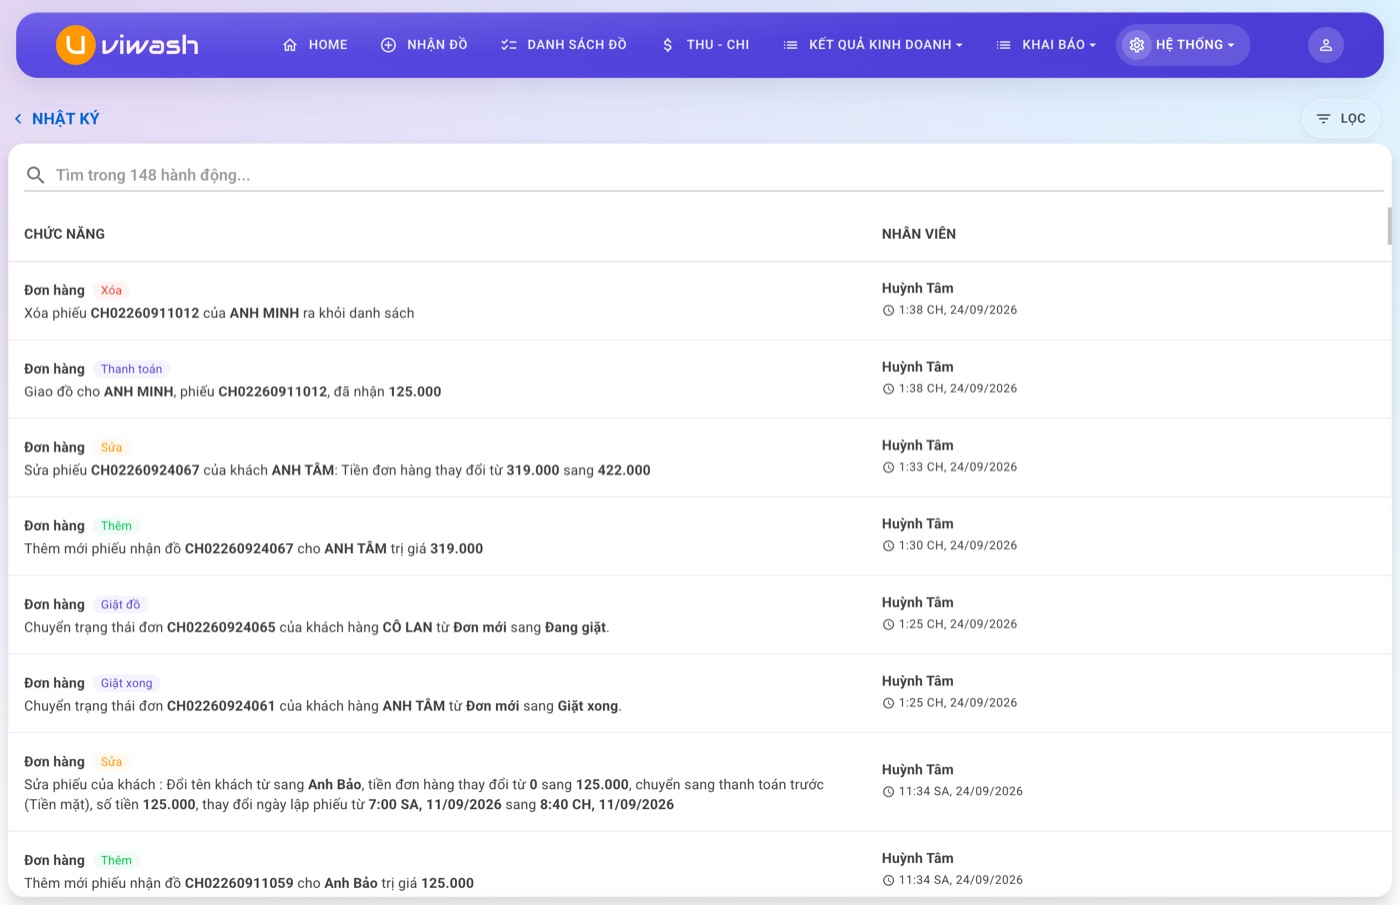Click the list icon of KẾT QUẢ KINH DOANH

(790, 45)
